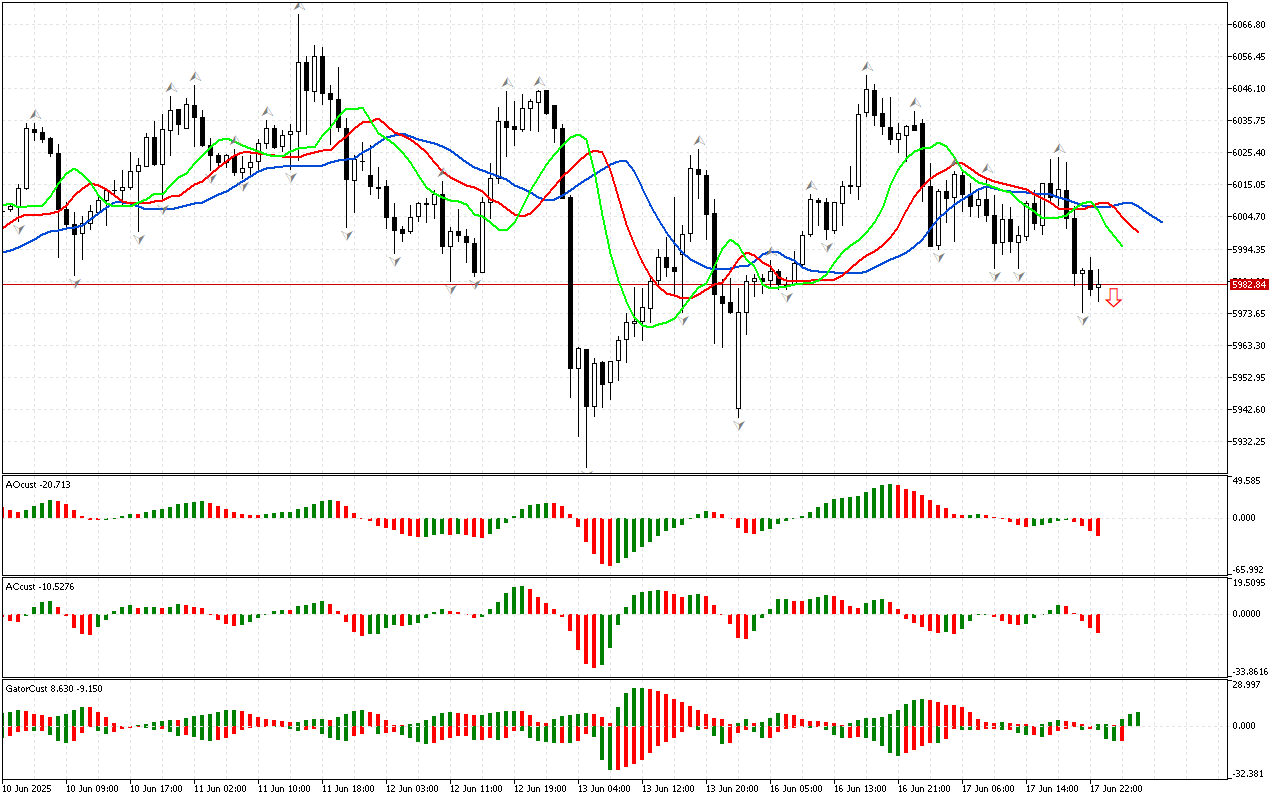This screenshot has height=800, width=1280.
Task: Click the 49.585 AOcust scale value
Action: (x=1246, y=481)
